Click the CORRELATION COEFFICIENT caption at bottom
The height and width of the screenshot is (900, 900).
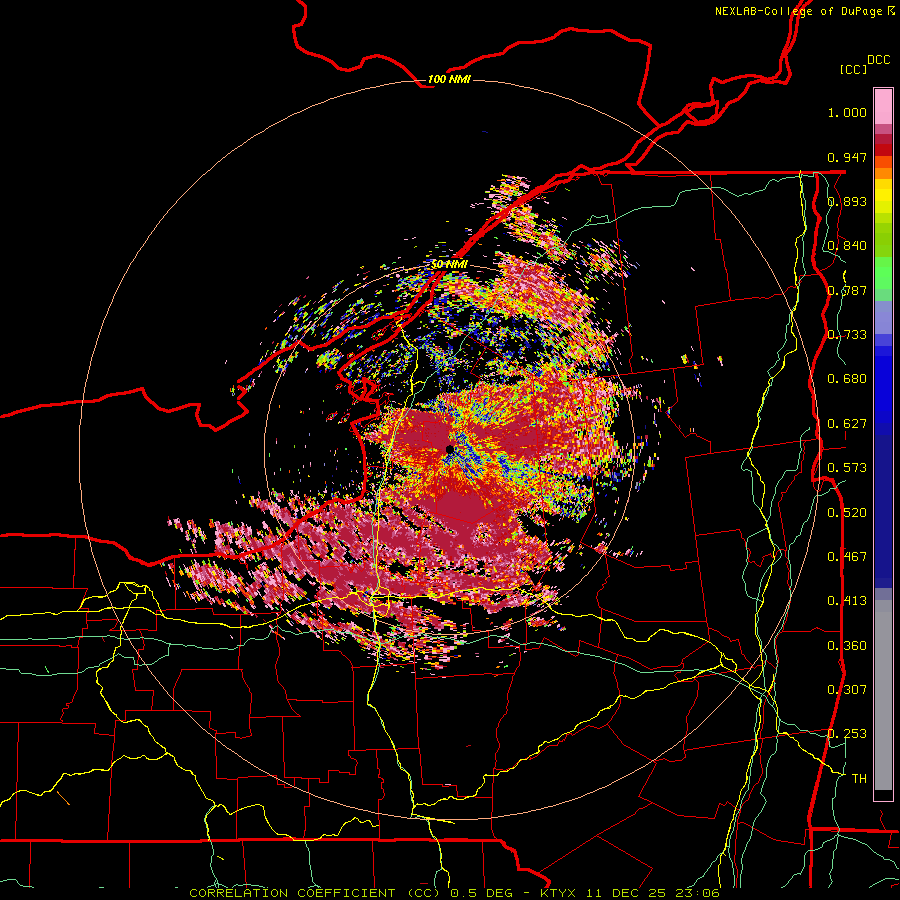454,893
